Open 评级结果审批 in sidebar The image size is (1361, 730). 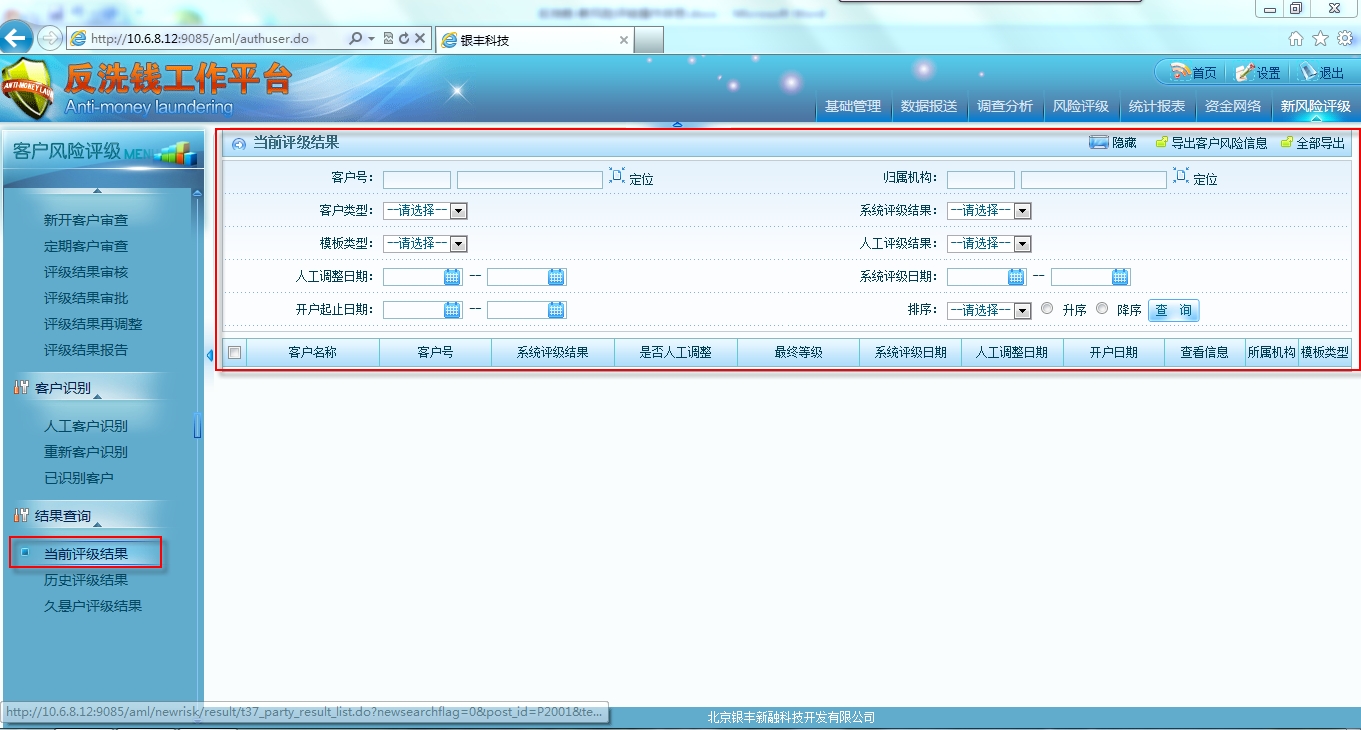(x=86, y=298)
